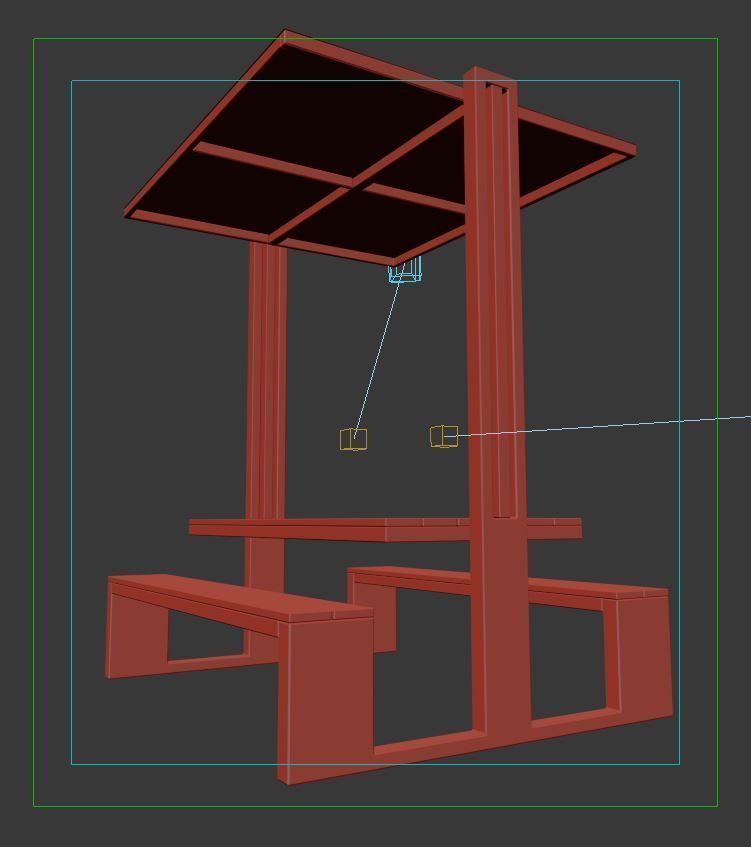This screenshot has width=751, height=847.
Task: Select the left yellow target helper box
Action: point(353,439)
